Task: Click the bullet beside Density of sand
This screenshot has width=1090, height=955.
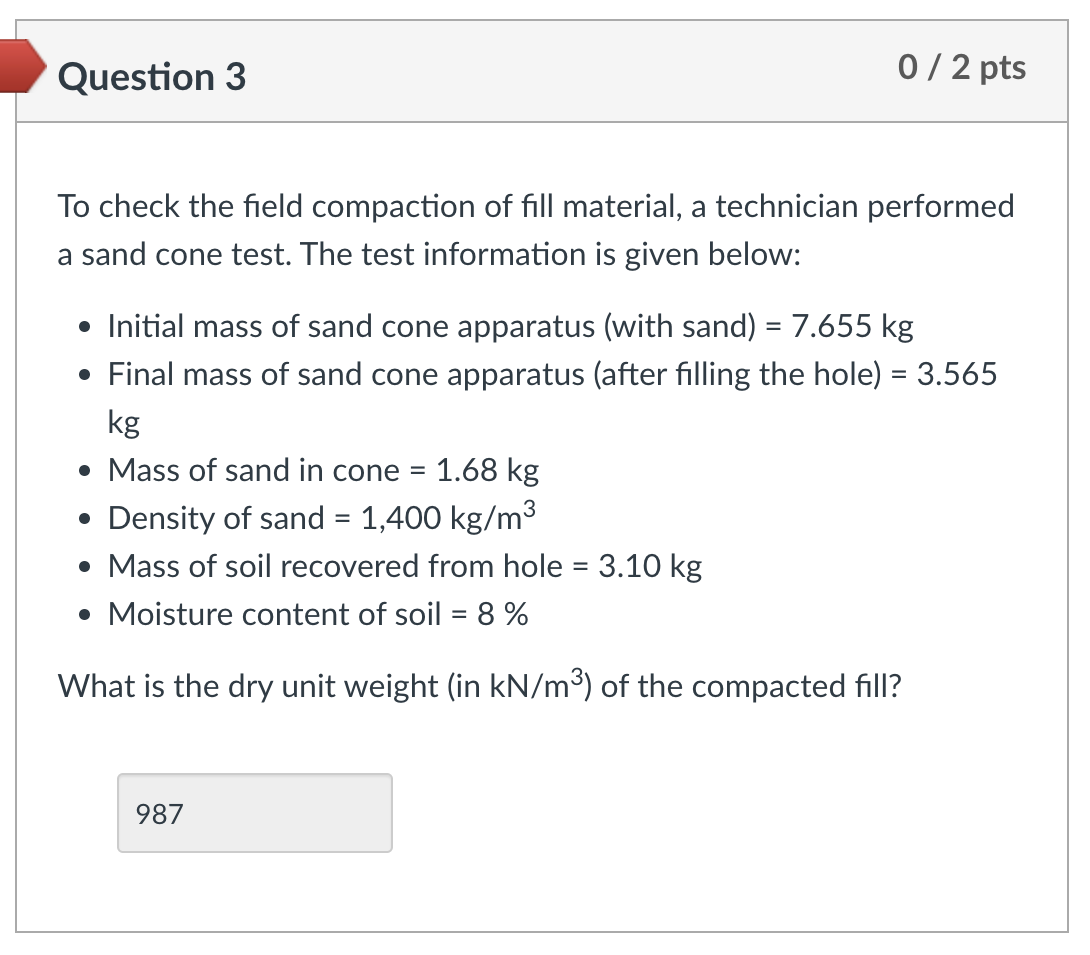Action: point(84,519)
